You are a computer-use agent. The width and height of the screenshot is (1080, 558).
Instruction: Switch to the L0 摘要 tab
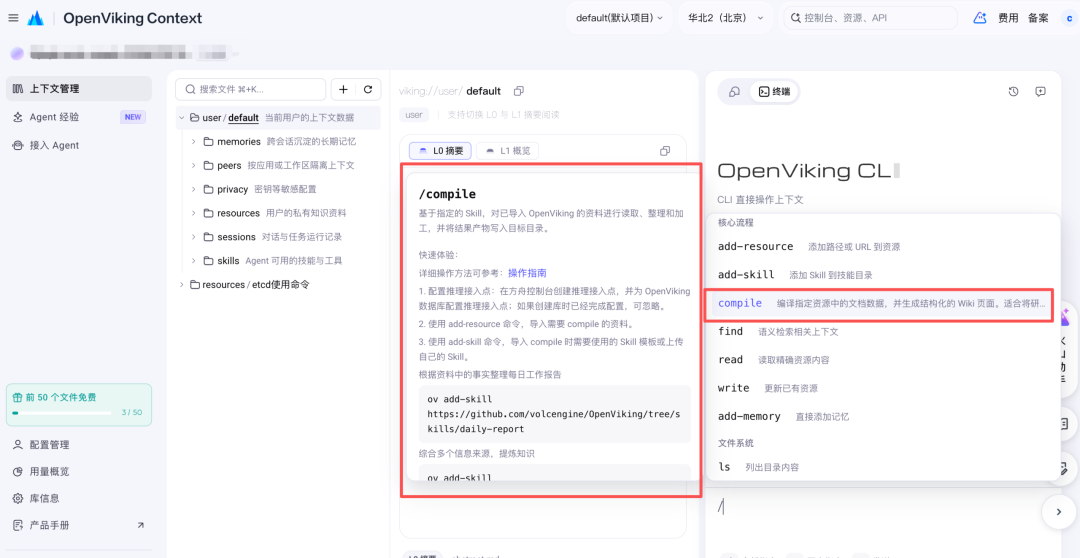(441, 151)
